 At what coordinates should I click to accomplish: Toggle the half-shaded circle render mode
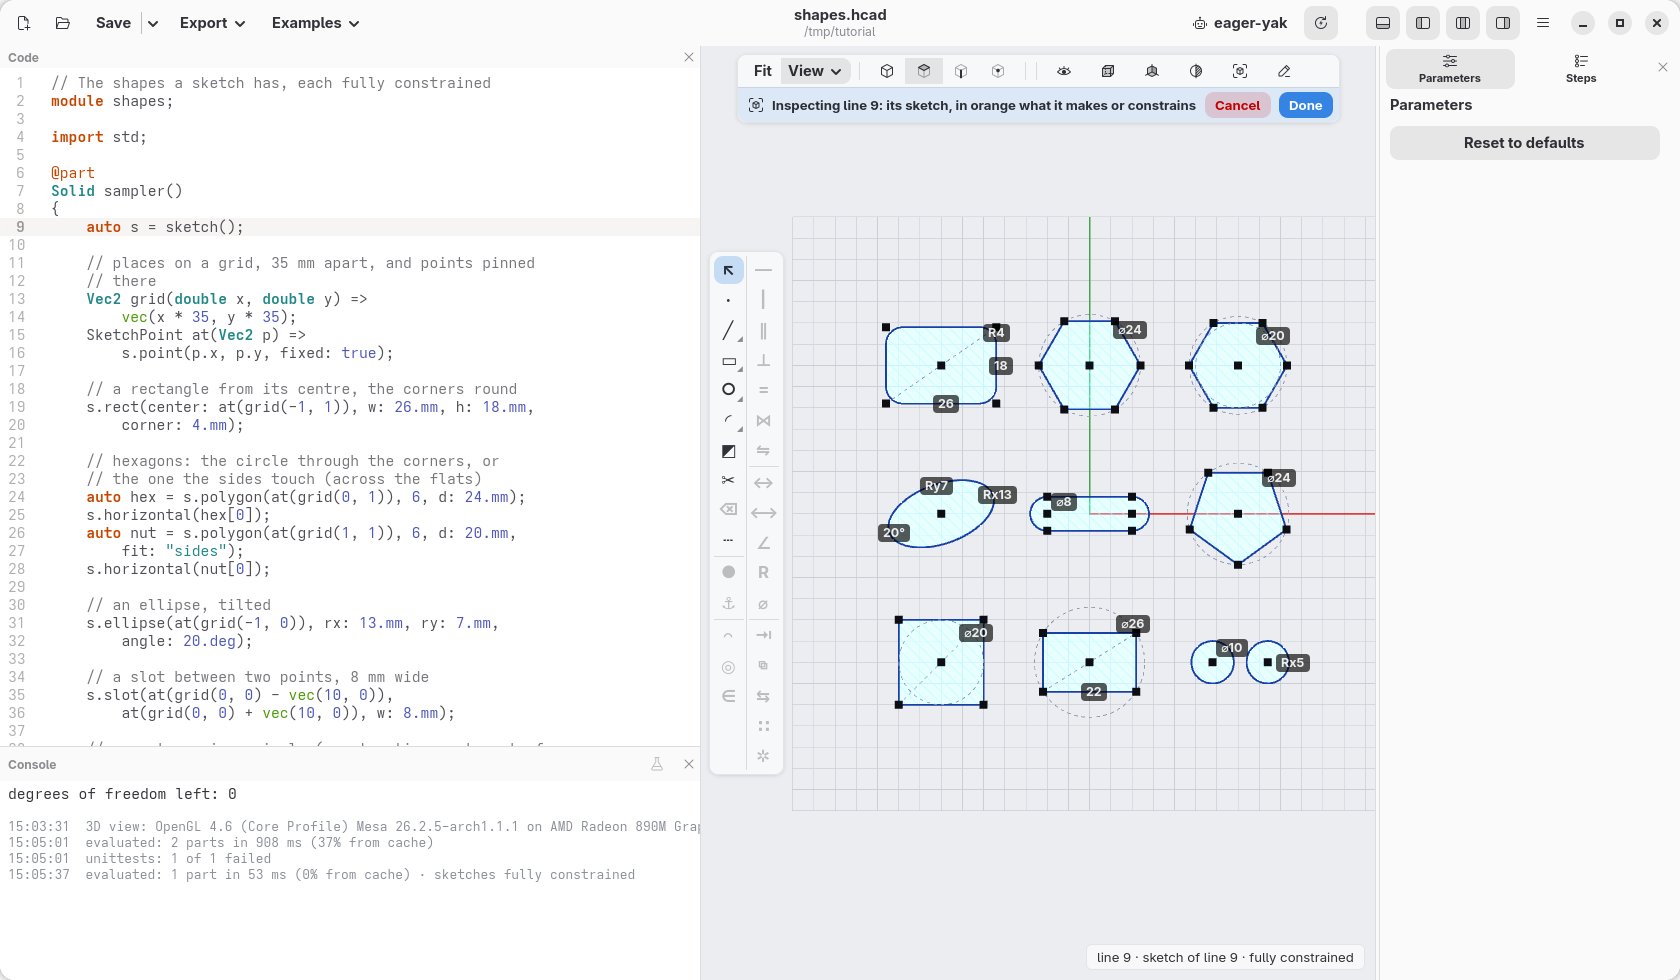pyautogui.click(x=1196, y=71)
